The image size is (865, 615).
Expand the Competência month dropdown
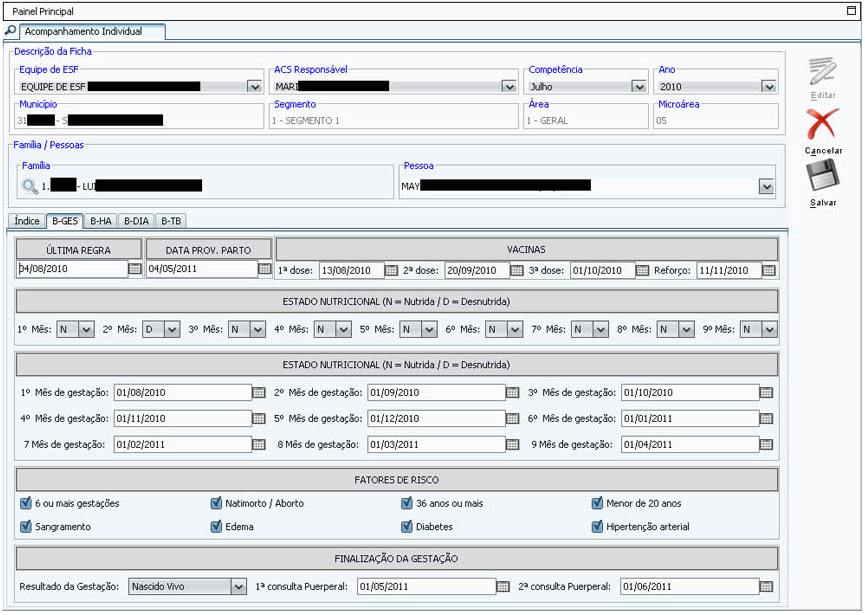coord(638,87)
